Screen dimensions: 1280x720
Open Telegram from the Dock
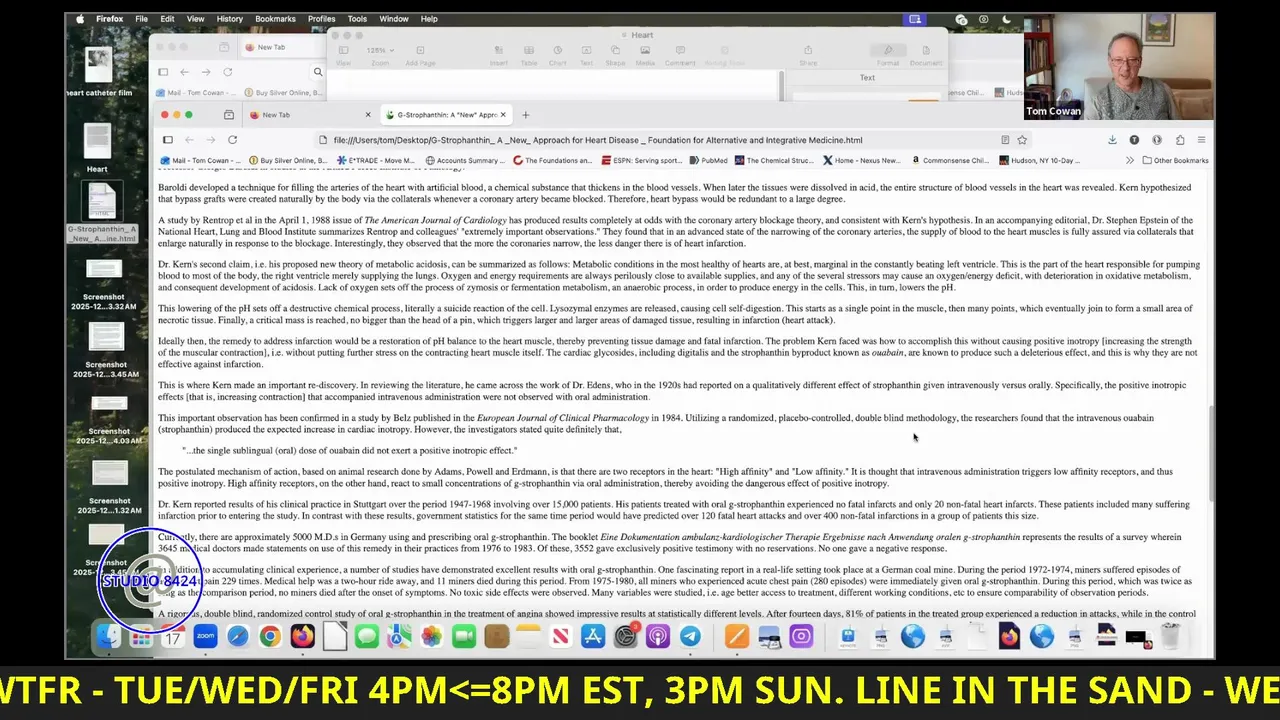tap(690, 637)
